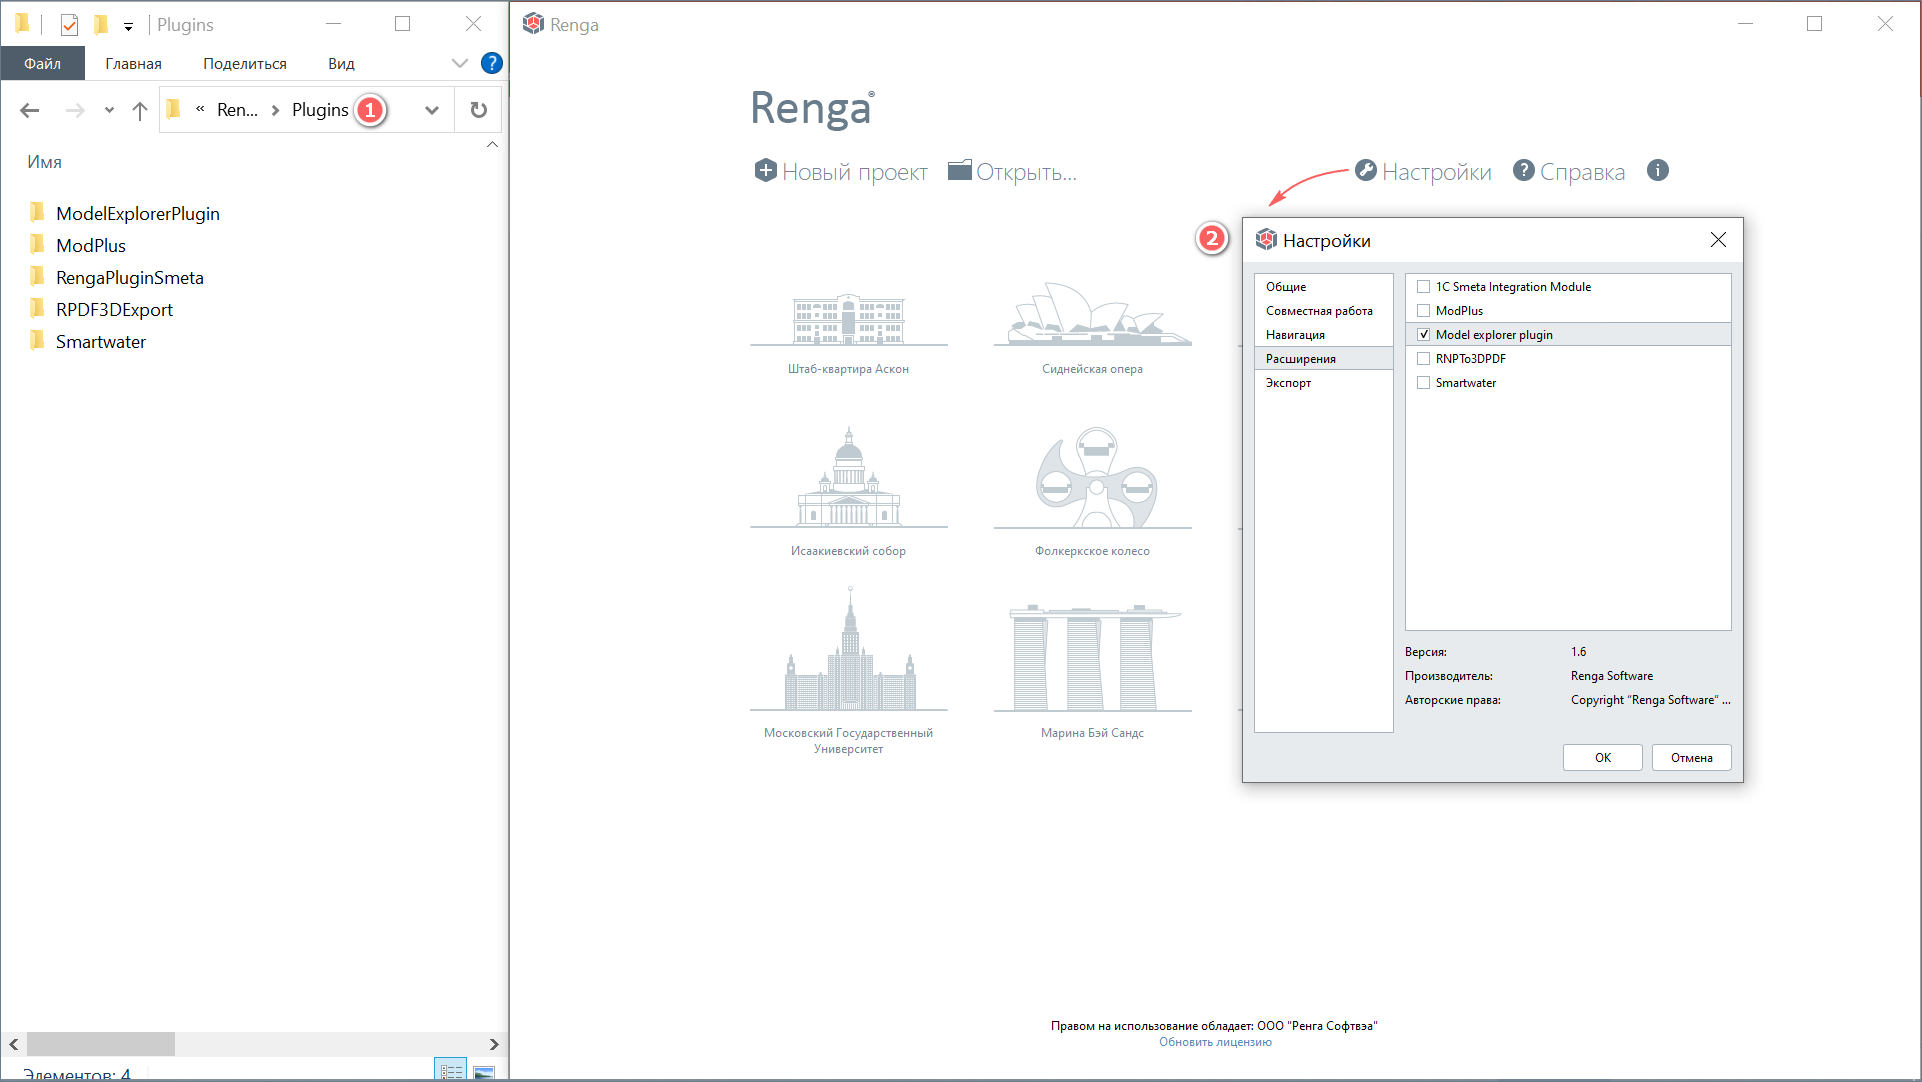This screenshot has width=1922, height=1082.
Task: Refresh the Plugins folder view
Action: [479, 110]
